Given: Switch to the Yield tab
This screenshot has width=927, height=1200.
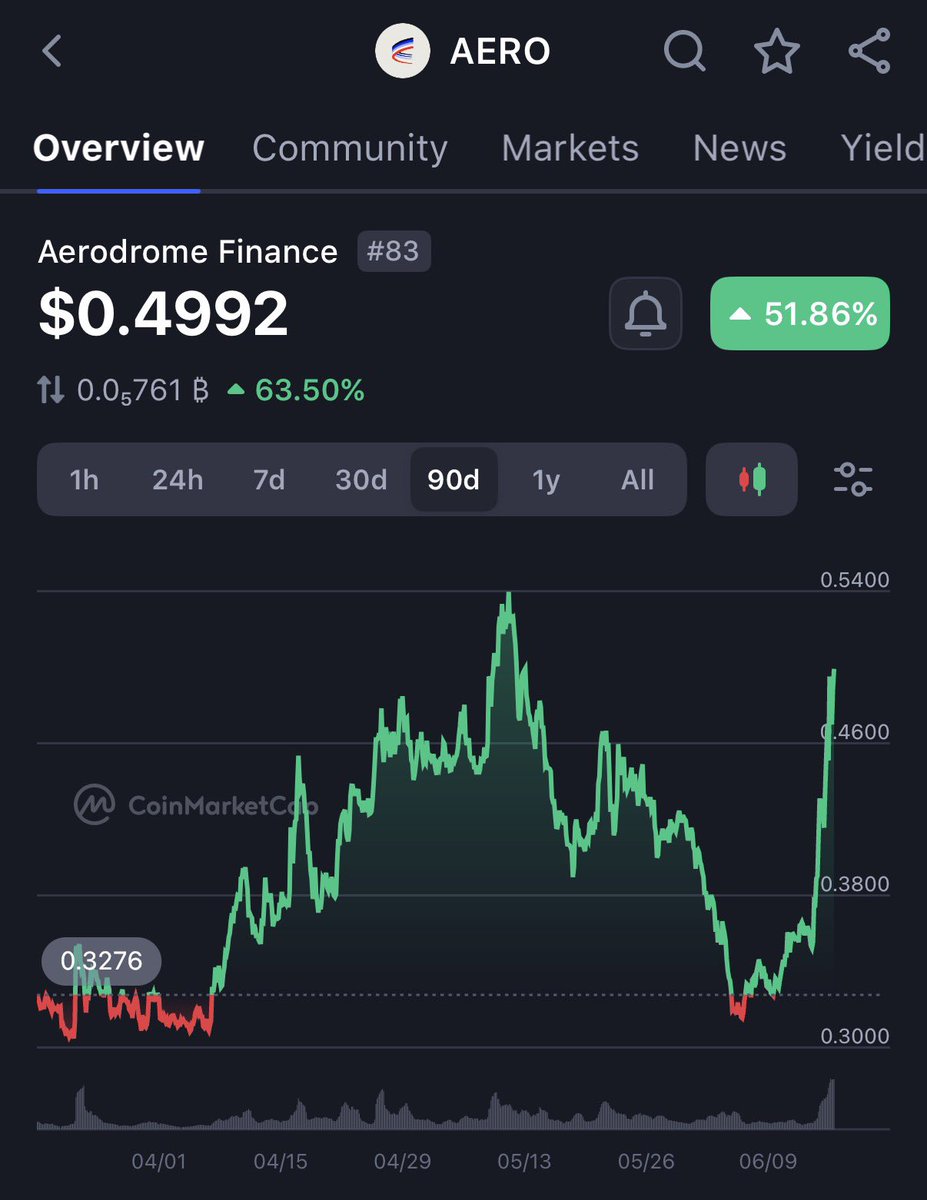Looking at the screenshot, I should 883,148.
